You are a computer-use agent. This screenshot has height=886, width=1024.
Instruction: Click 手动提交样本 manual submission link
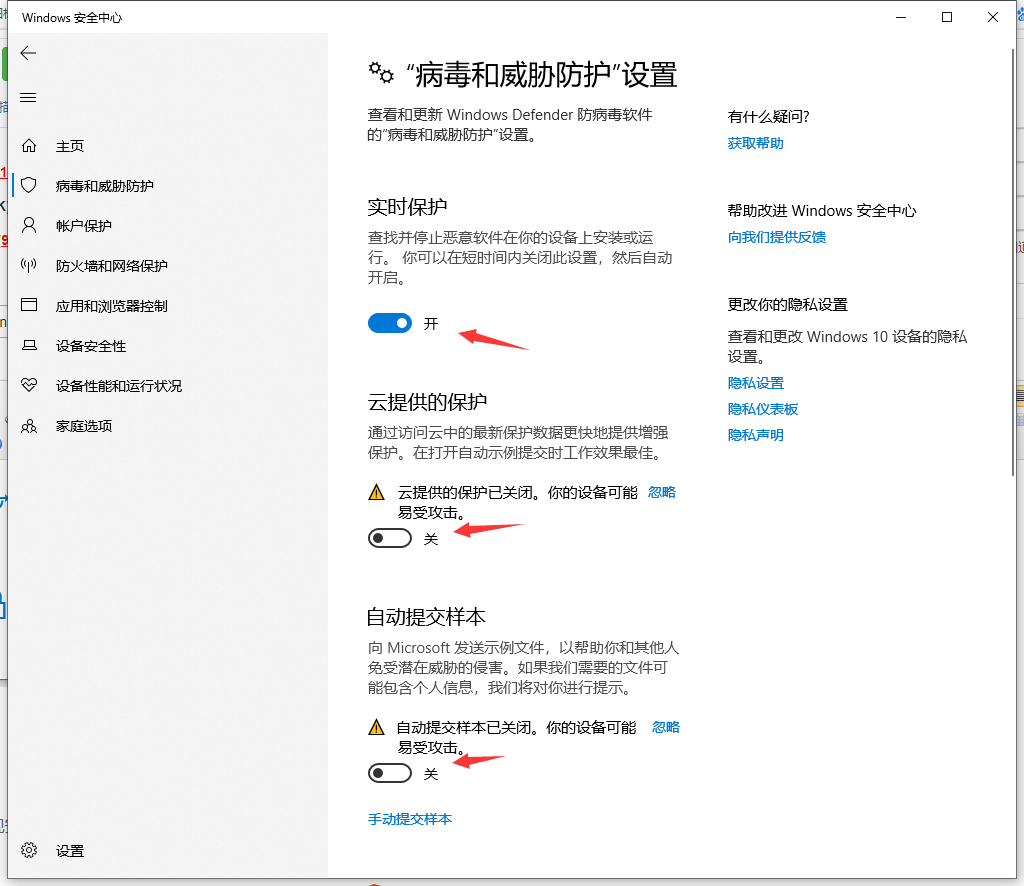coord(410,819)
